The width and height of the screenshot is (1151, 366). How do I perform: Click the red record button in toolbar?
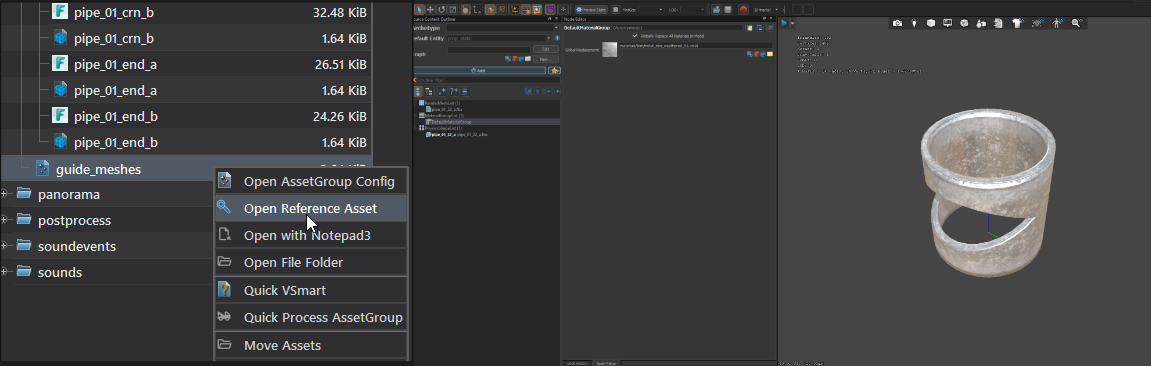[743, 10]
